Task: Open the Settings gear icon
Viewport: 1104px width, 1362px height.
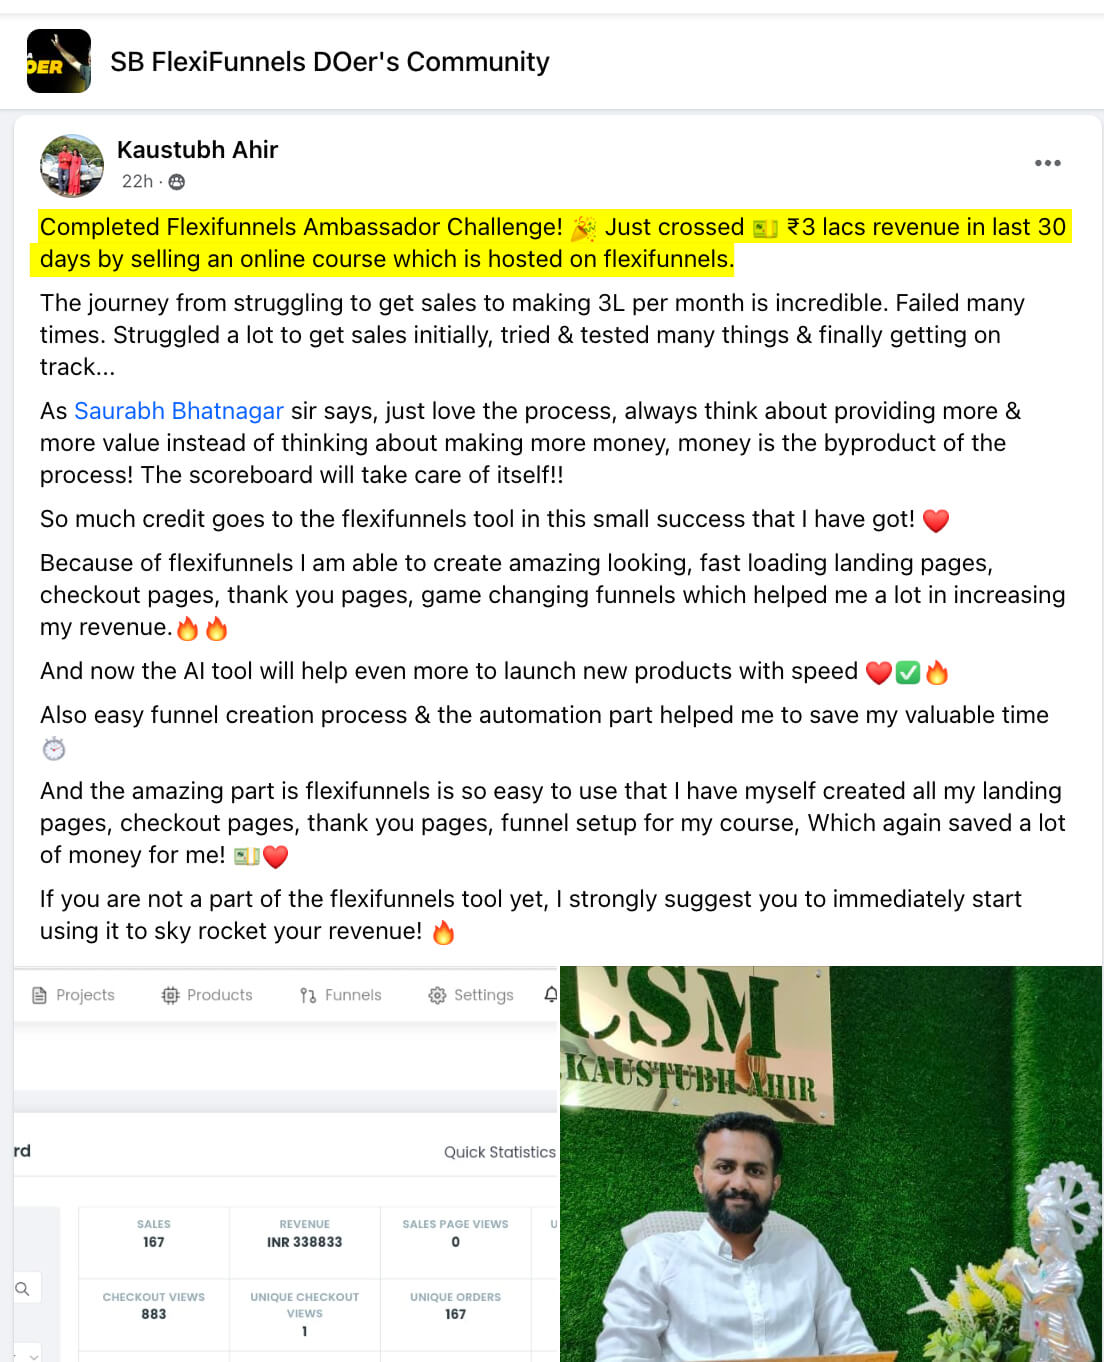Action: pos(437,995)
